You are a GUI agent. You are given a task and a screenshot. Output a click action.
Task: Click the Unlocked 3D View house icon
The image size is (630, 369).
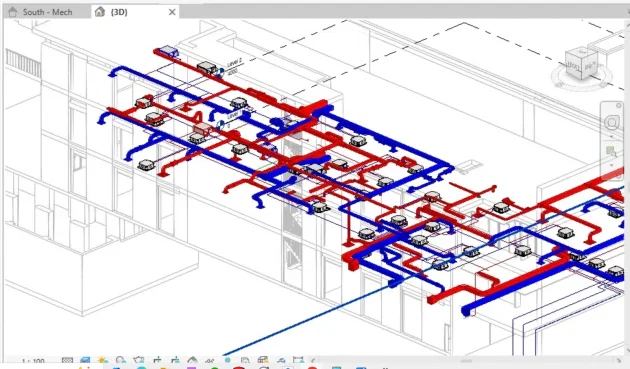click(x=192, y=360)
